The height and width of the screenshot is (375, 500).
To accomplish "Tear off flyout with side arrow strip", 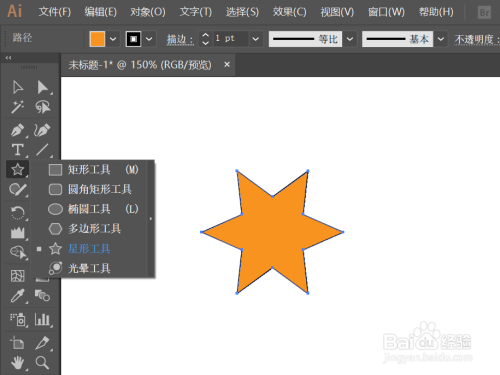I will click(151, 219).
